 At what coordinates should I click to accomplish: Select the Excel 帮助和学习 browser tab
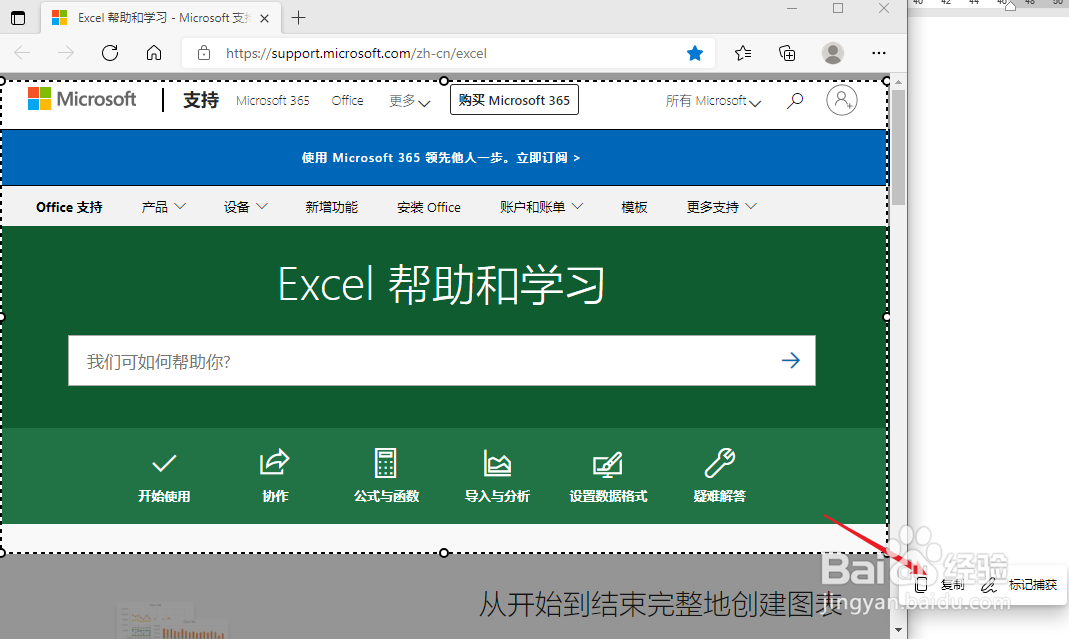(x=160, y=18)
